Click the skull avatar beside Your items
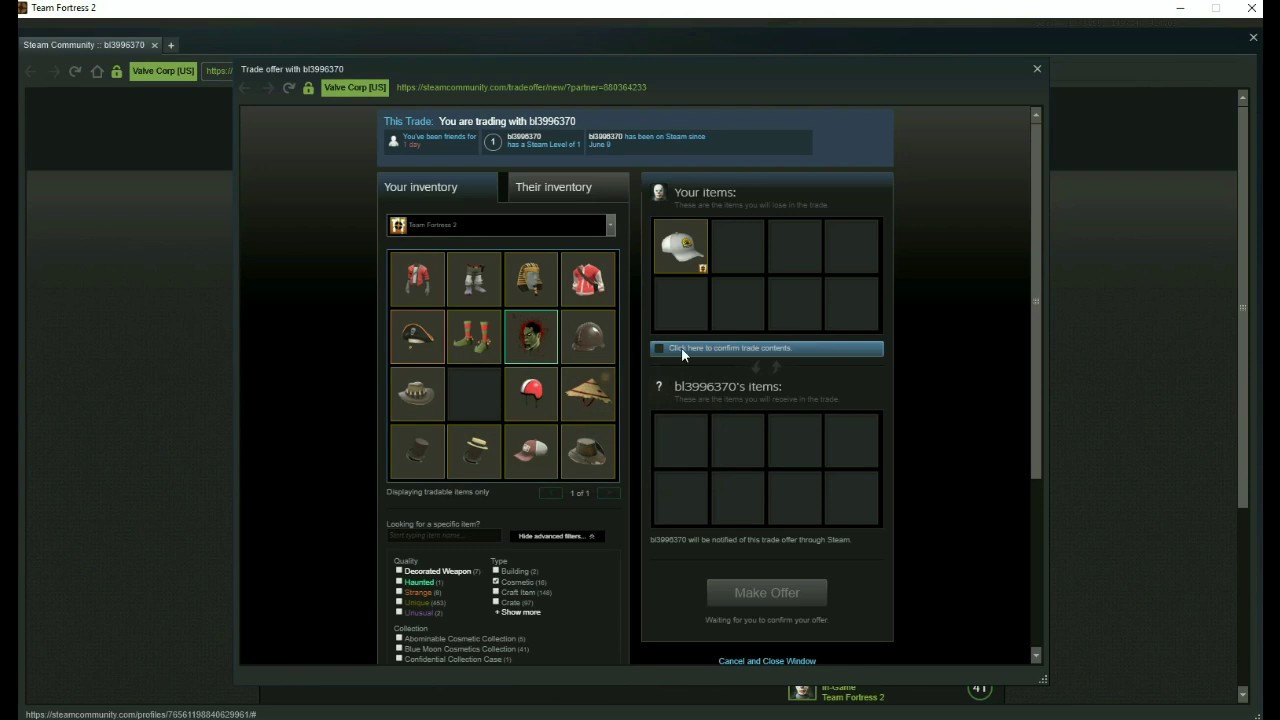This screenshot has height=720, width=1280. [659, 192]
